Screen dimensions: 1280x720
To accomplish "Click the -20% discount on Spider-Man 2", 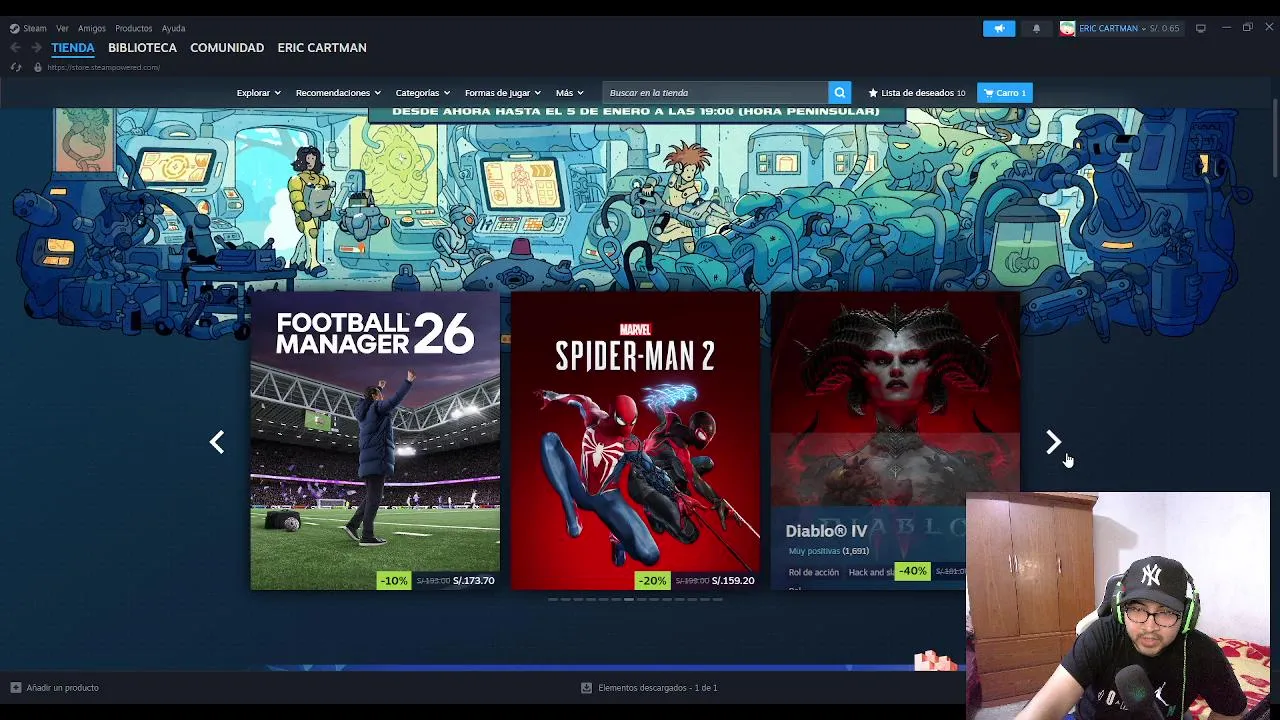I will click(652, 580).
